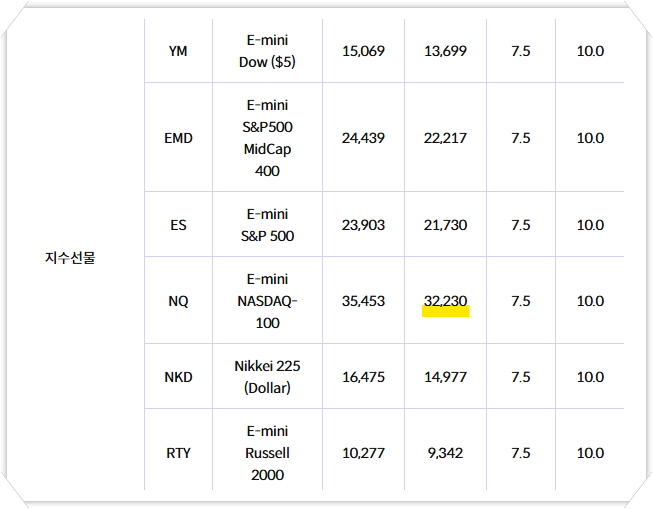Click the NQ symbol cell
This screenshot has width=653, height=509.
(x=178, y=301)
